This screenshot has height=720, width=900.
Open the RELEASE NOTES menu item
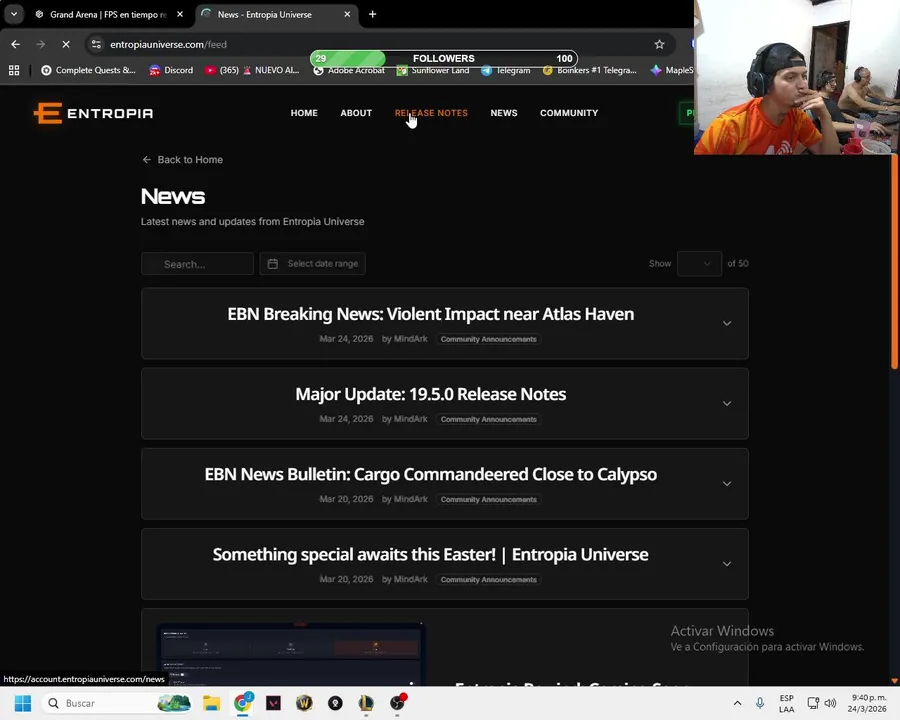(431, 113)
